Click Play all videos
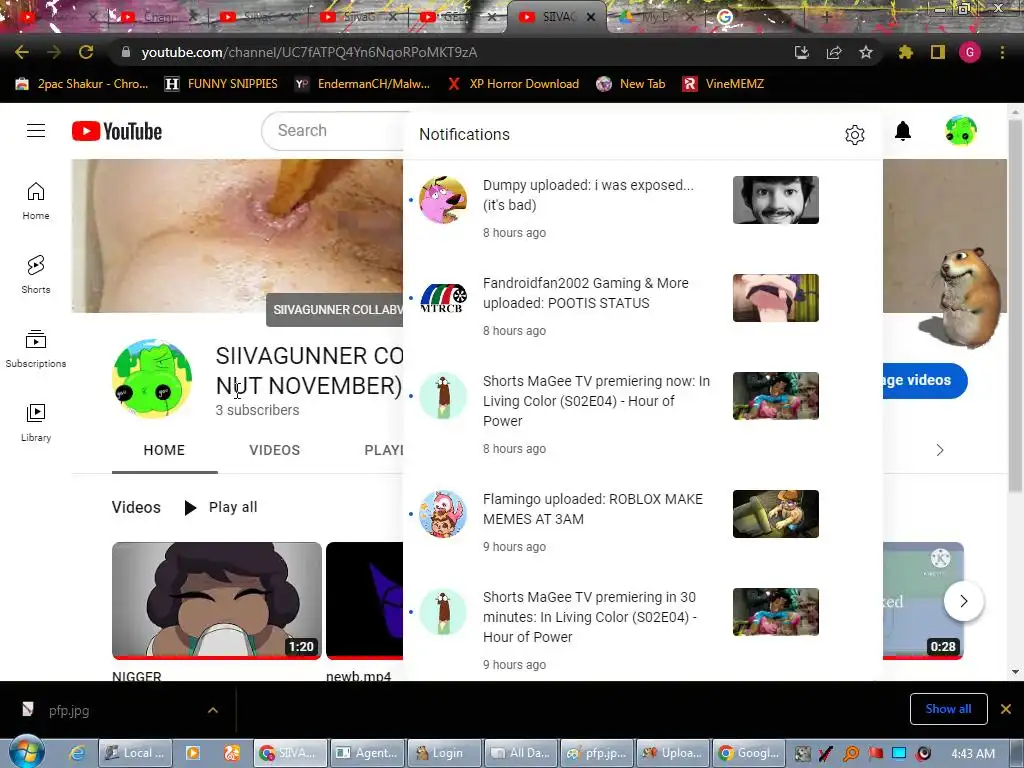This screenshot has height=768, width=1024. [221, 507]
